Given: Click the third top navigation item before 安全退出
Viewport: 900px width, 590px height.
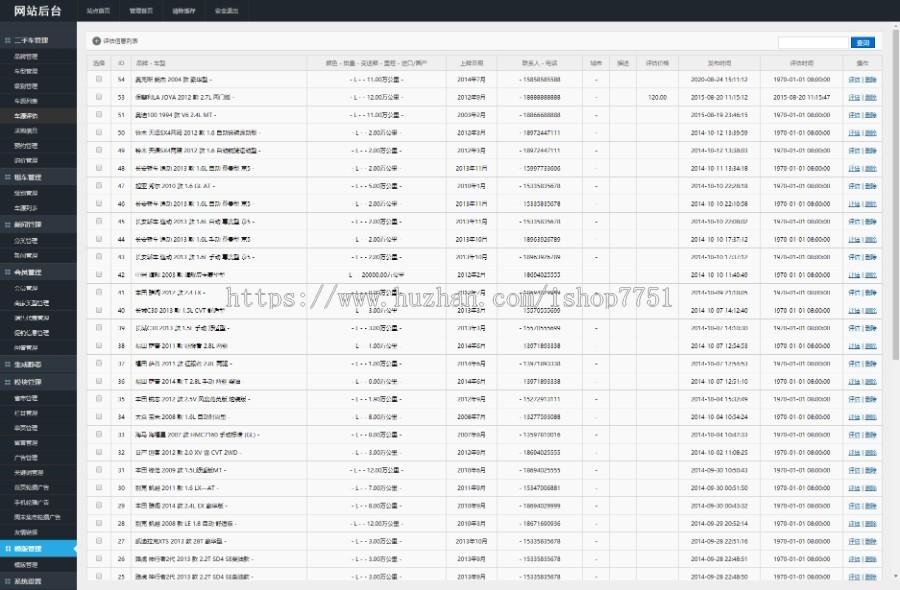Looking at the screenshot, I should [184, 11].
